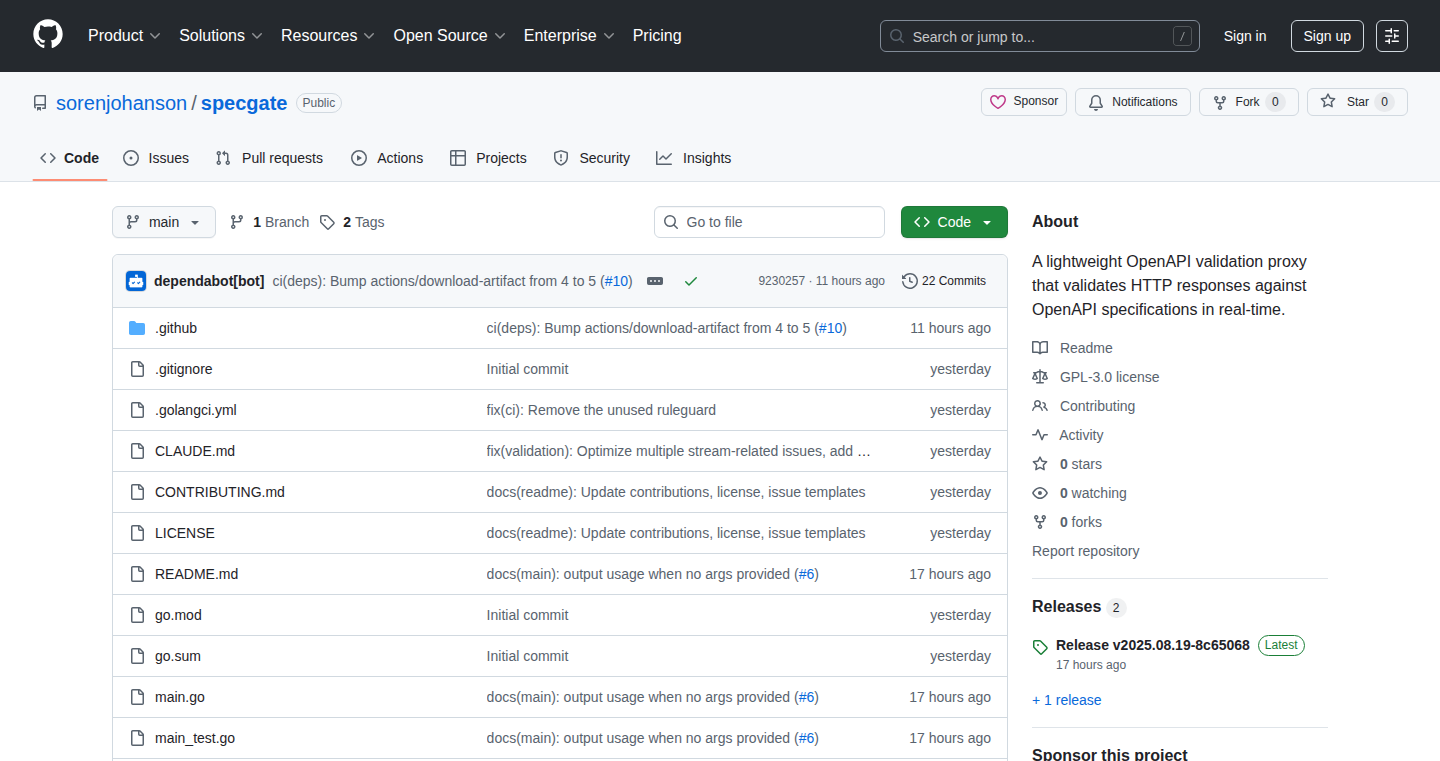Open the main branch selector dropdown
The image size is (1440, 761).
[164, 222]
